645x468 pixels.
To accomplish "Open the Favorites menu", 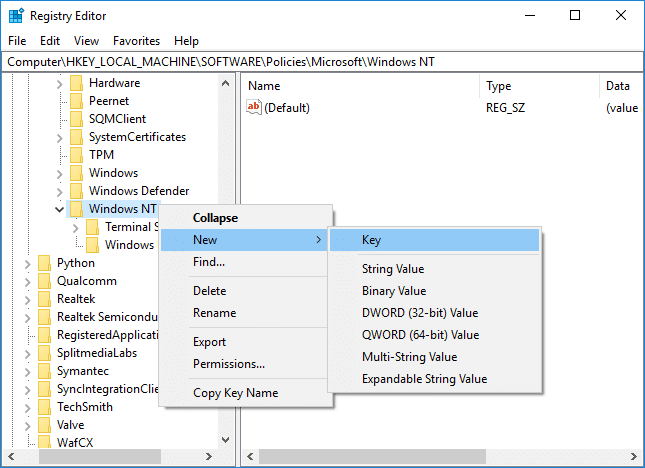I will coord(136,41).
